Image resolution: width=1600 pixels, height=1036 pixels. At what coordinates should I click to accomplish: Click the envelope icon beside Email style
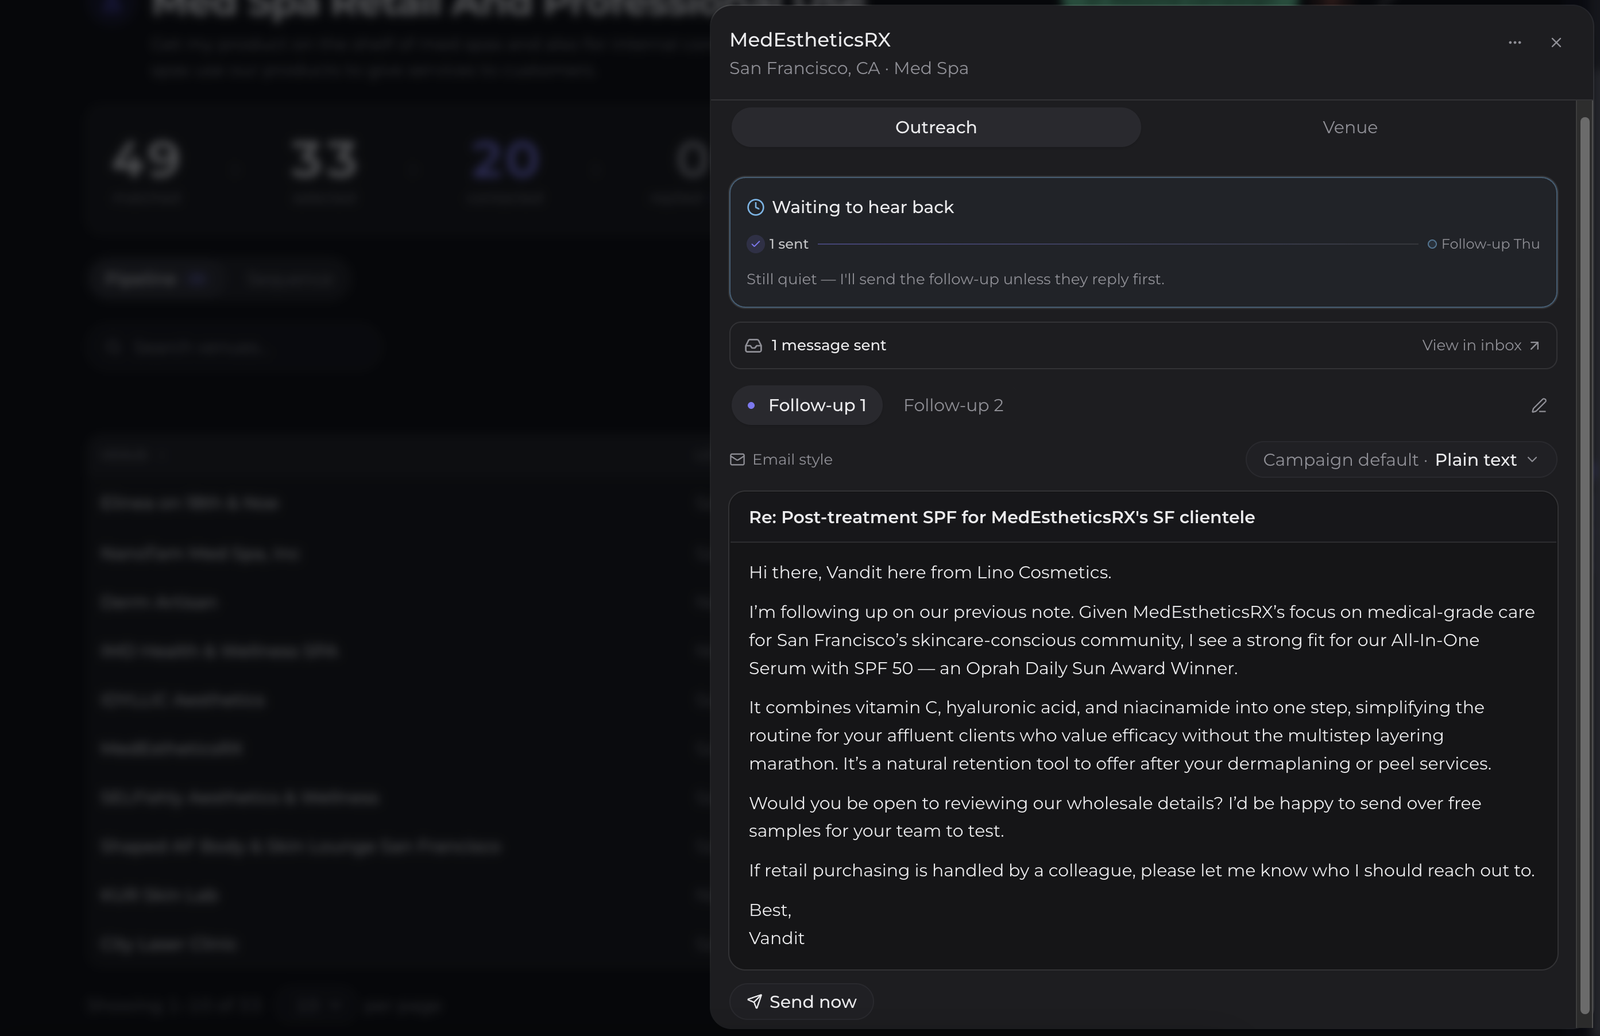(x=738, y=459)
